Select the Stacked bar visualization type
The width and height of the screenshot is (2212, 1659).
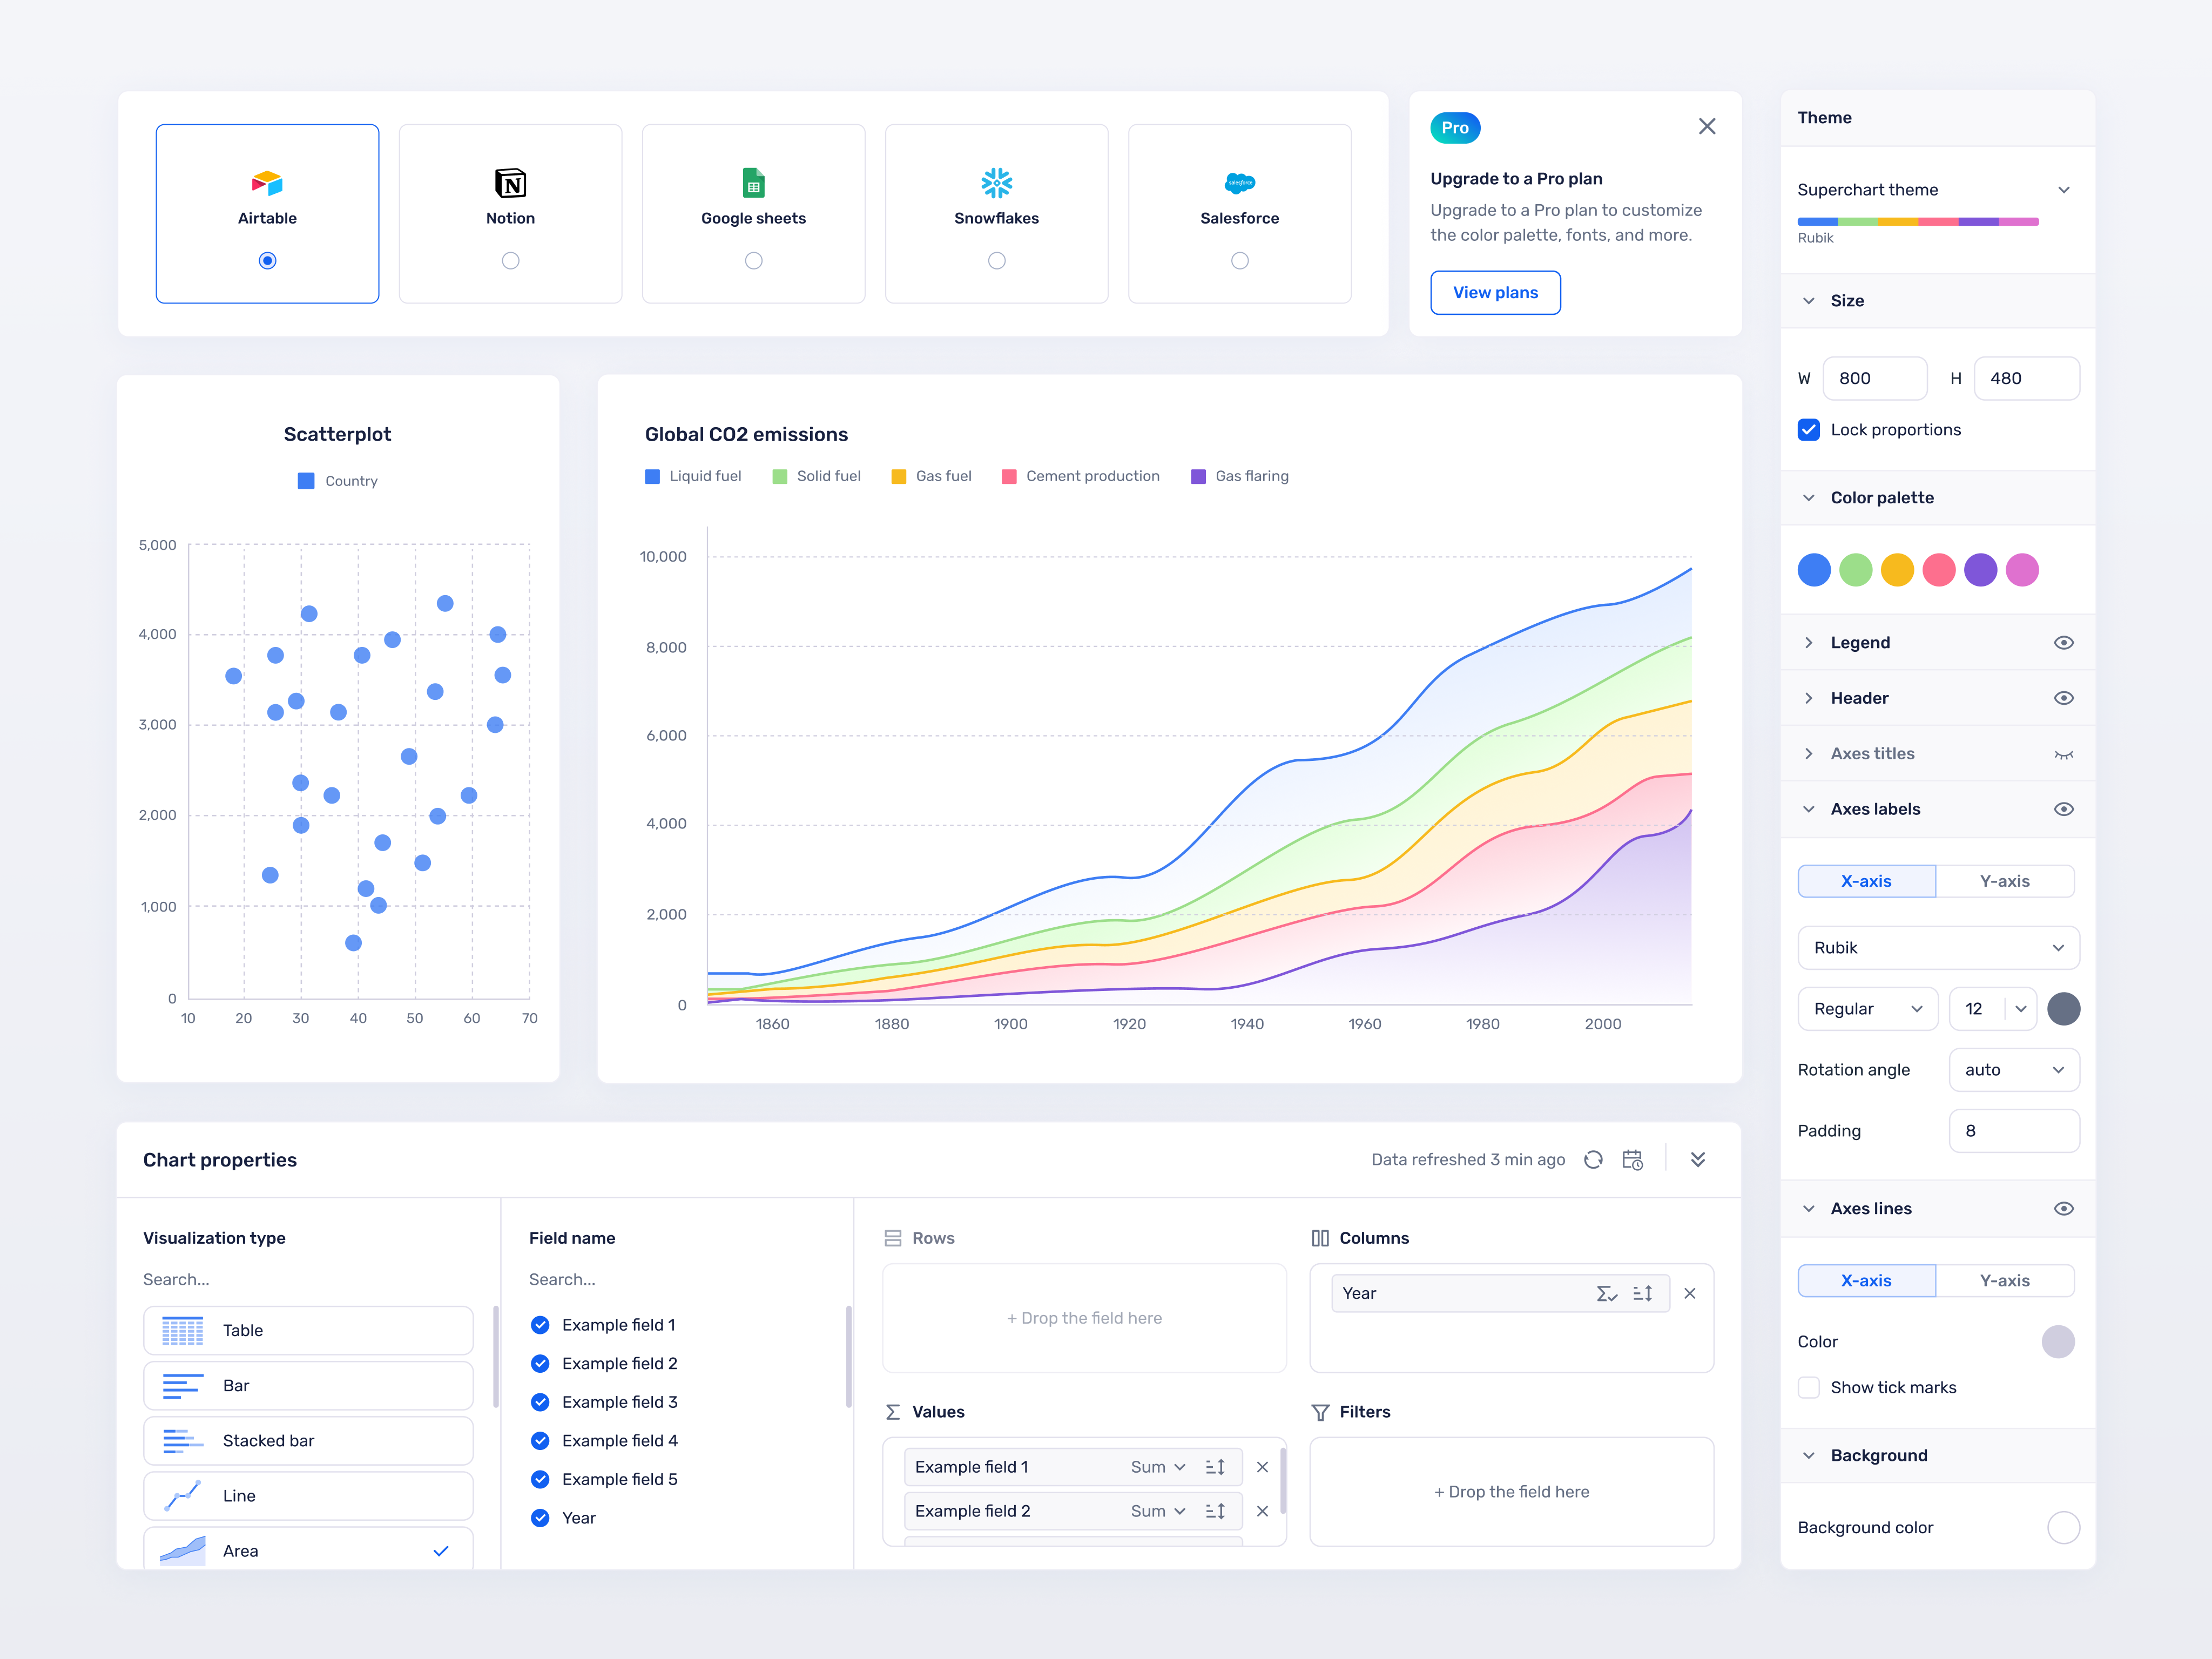tap(308, 1440)
